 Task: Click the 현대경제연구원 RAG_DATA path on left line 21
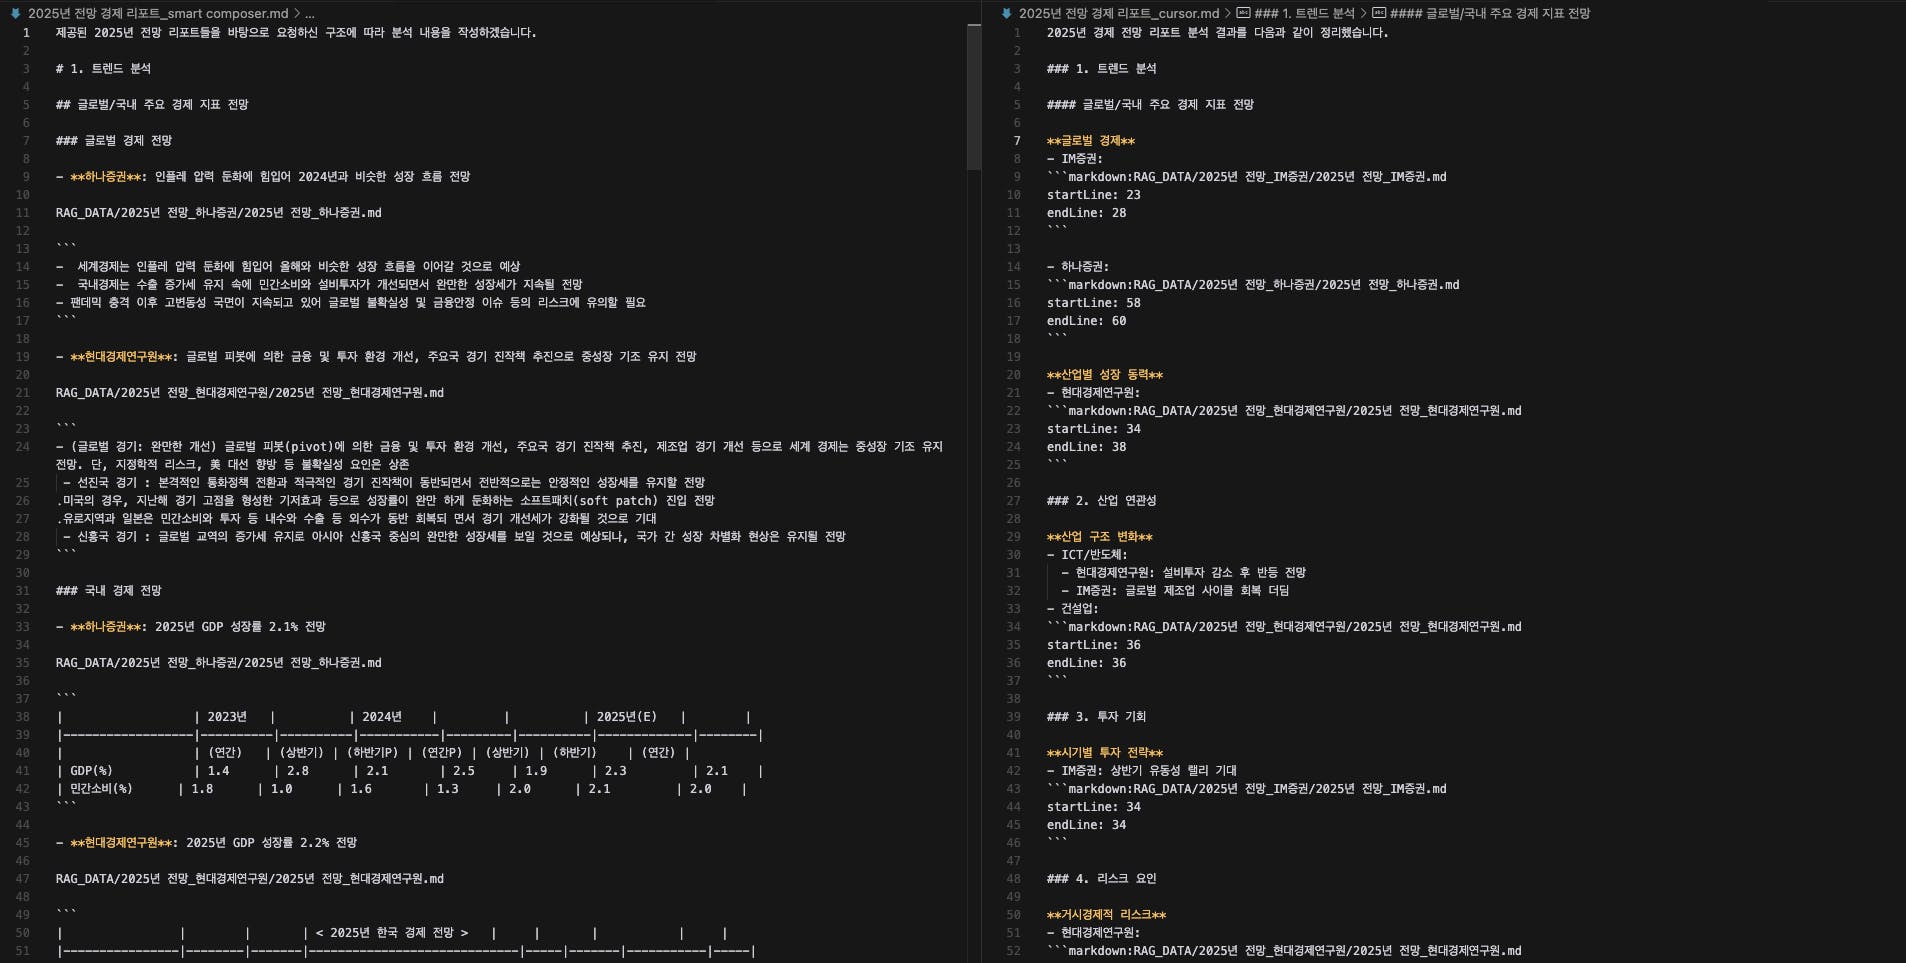pyautogui.click(x=250, y=393)
